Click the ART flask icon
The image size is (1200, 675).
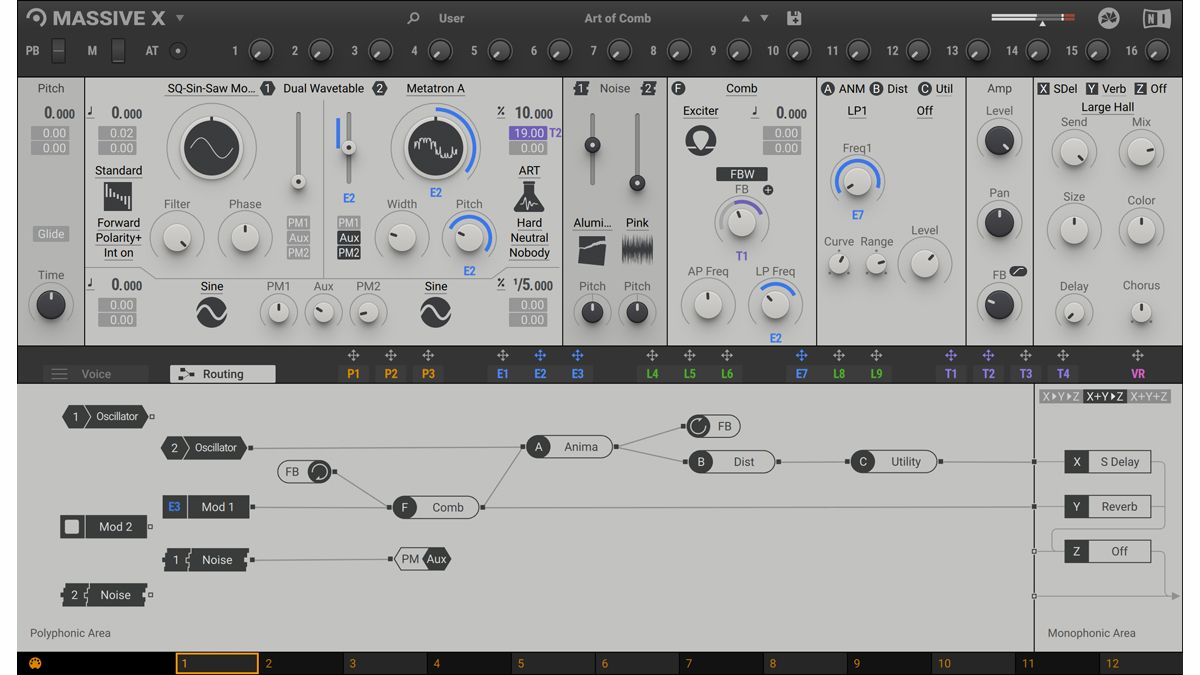(529, 197)
